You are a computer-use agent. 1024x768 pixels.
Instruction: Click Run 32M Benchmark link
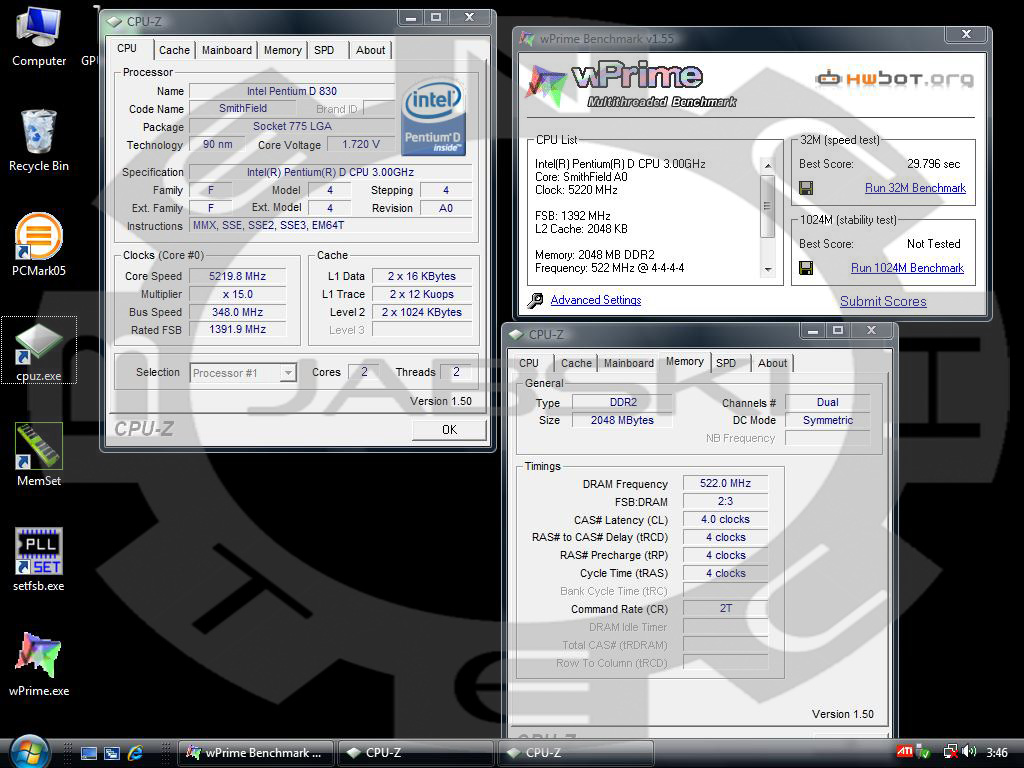pos(915,188)
